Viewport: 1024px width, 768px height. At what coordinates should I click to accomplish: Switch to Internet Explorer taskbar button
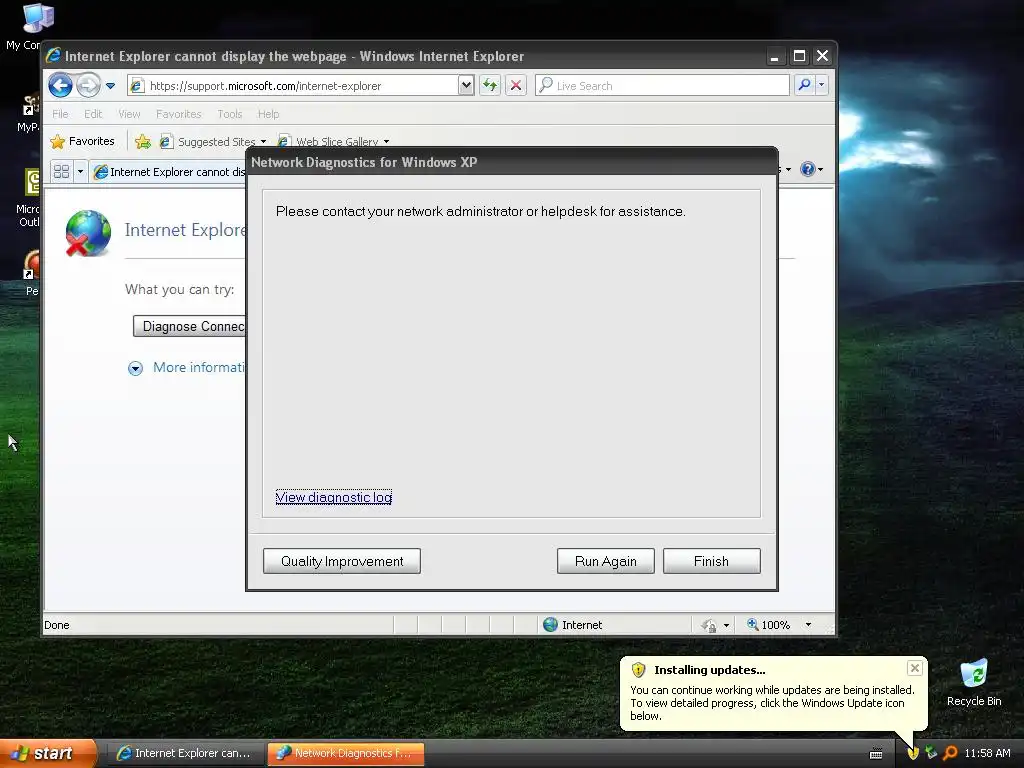point(185,753)
